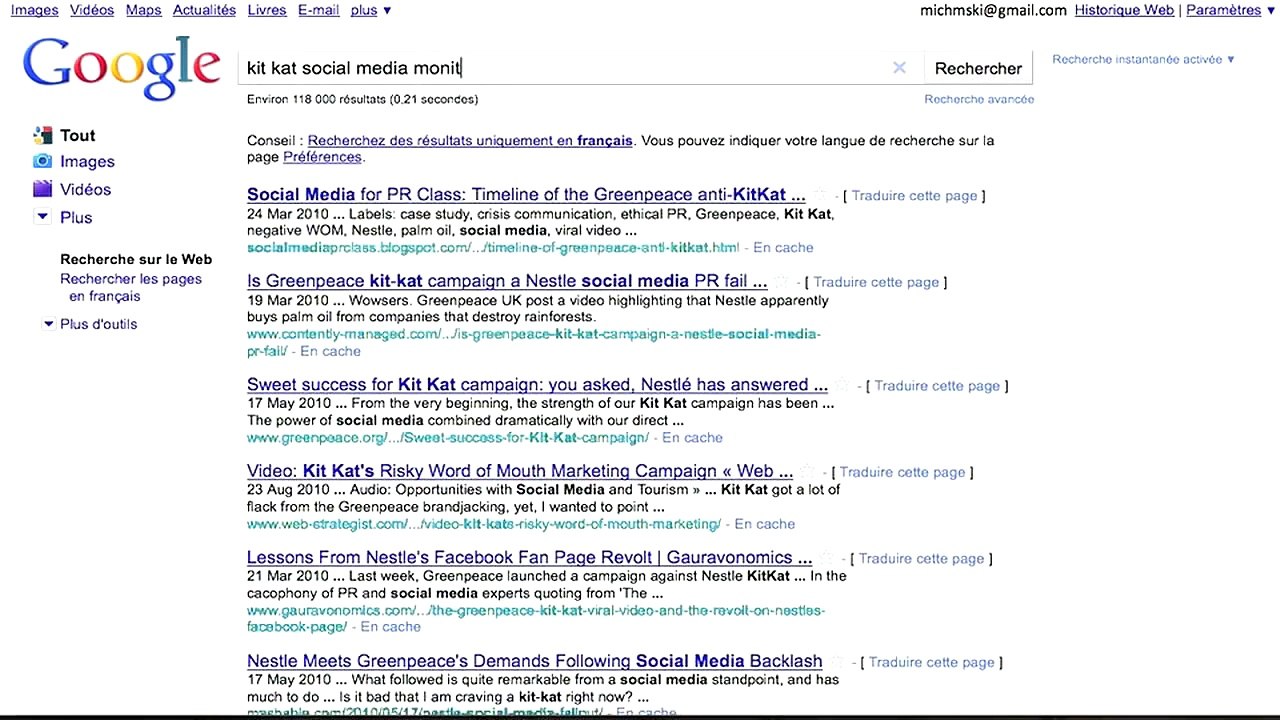This screenshot has height=720, width=1280.
Task: Select the Vidéos label in the sidebar
Action: click(x=85, y=190)
